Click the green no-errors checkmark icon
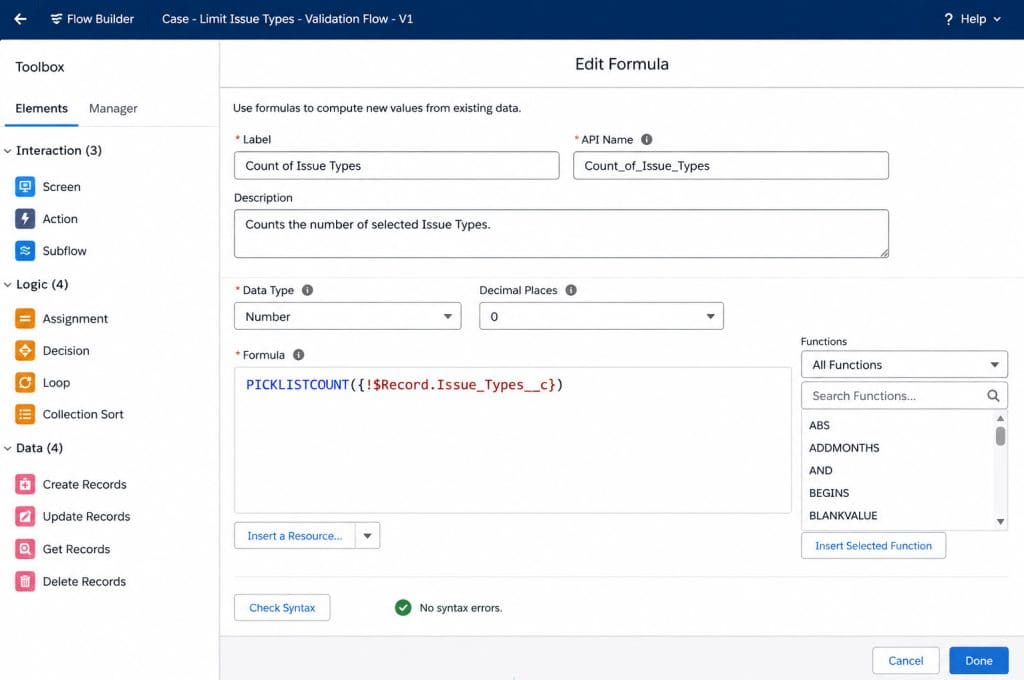 tap(403, 607)
